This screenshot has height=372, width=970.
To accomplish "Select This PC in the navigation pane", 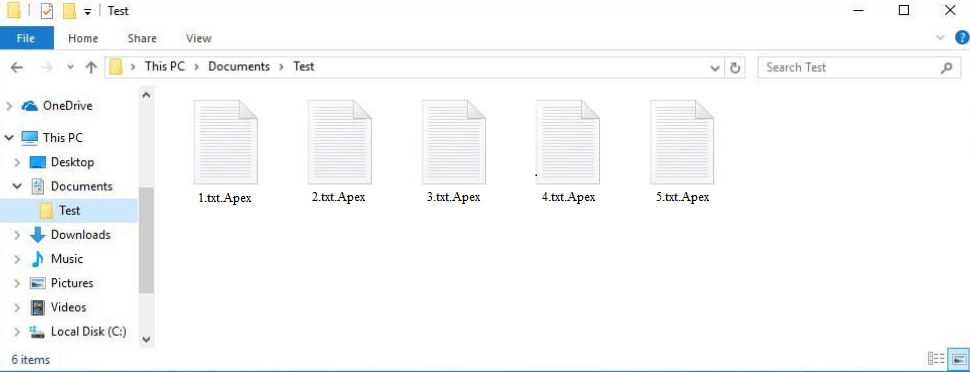I will (x=62, y=137).
